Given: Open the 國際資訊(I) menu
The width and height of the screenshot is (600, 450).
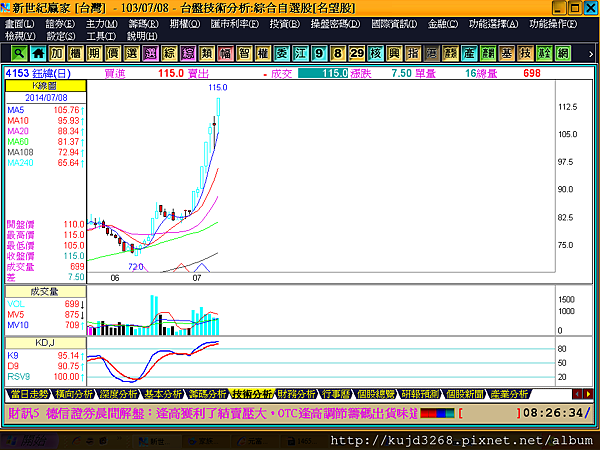Looking at the screenshot, I should 394,24.
